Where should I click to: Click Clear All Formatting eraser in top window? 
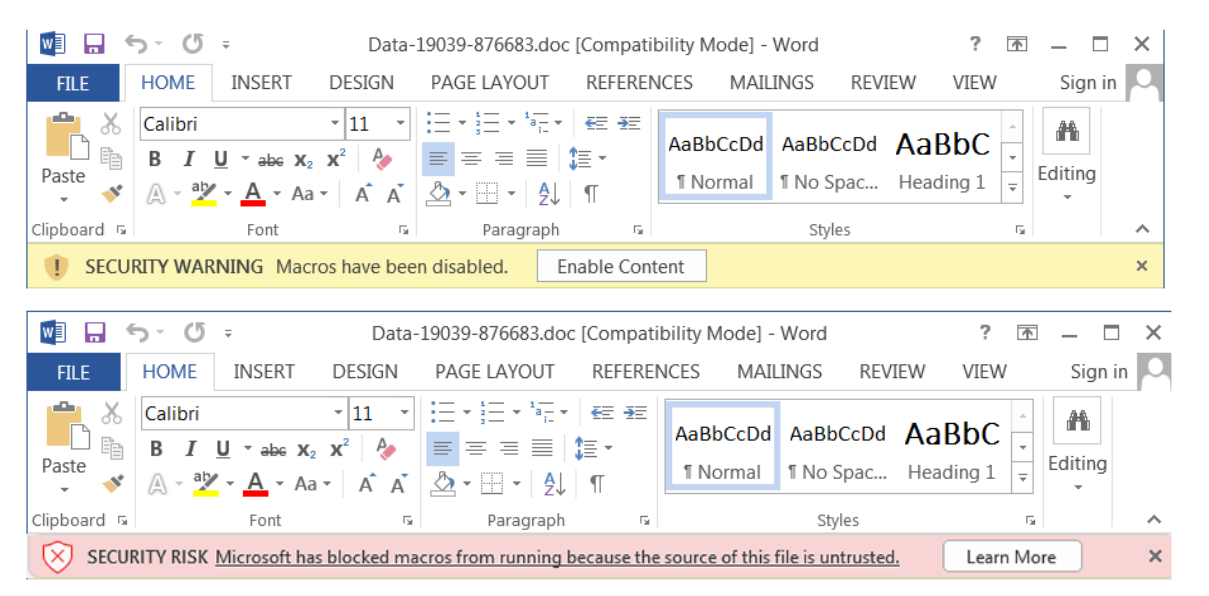tap(381, 159)
